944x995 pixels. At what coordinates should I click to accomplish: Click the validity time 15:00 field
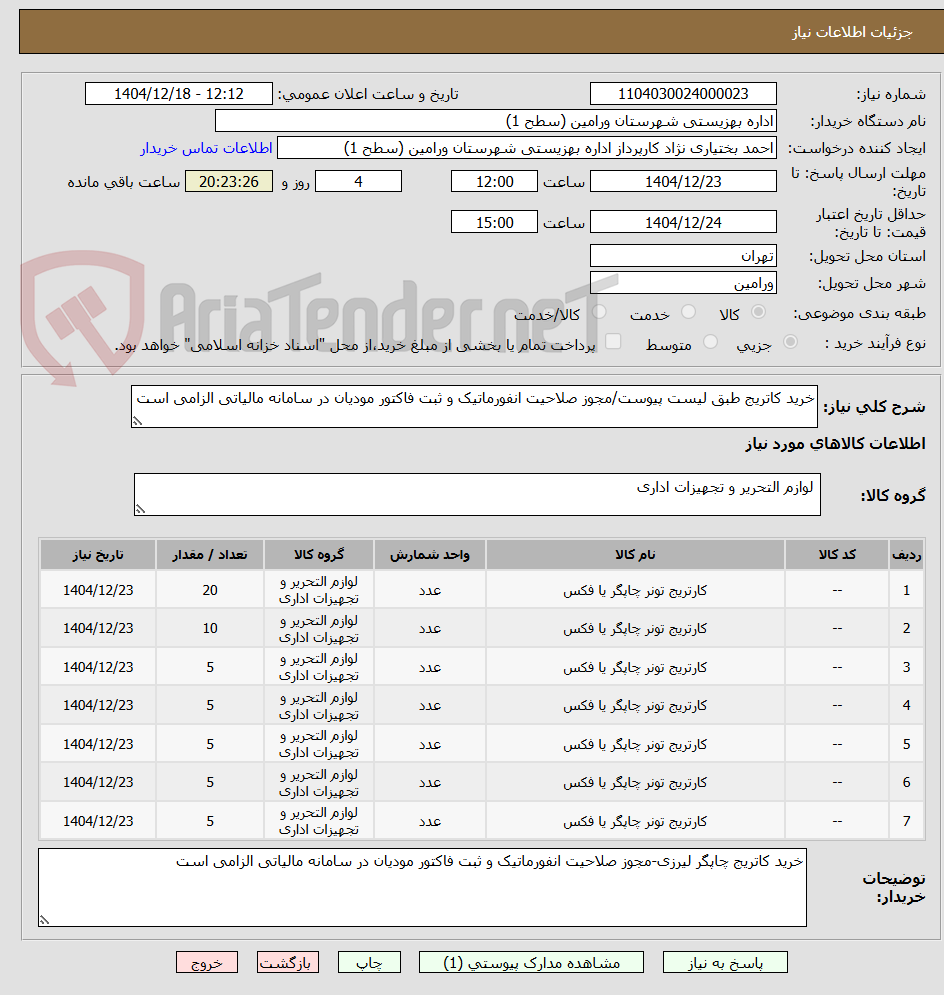[x=494, y=222]
